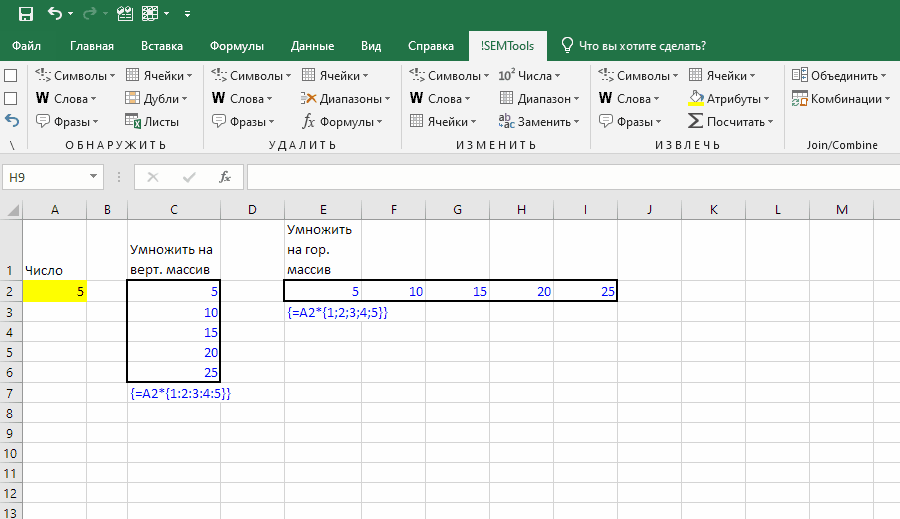
Task: Open Дубли menu in ОБНАРУЖИТЬ group
Action: [x=157, y=99]
